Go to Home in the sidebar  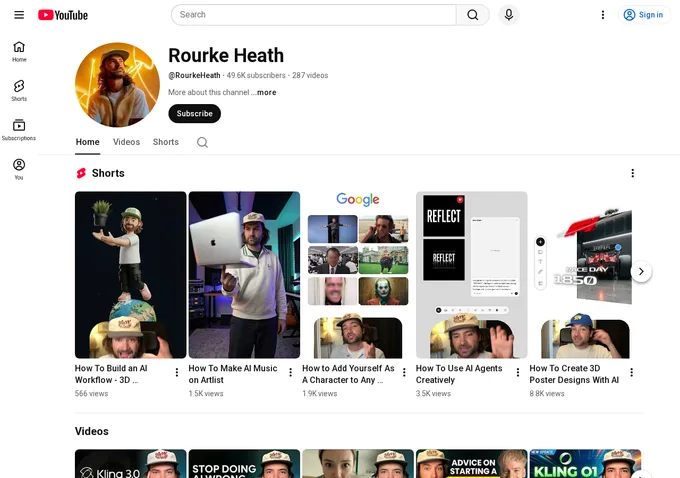tap(19, 51)
